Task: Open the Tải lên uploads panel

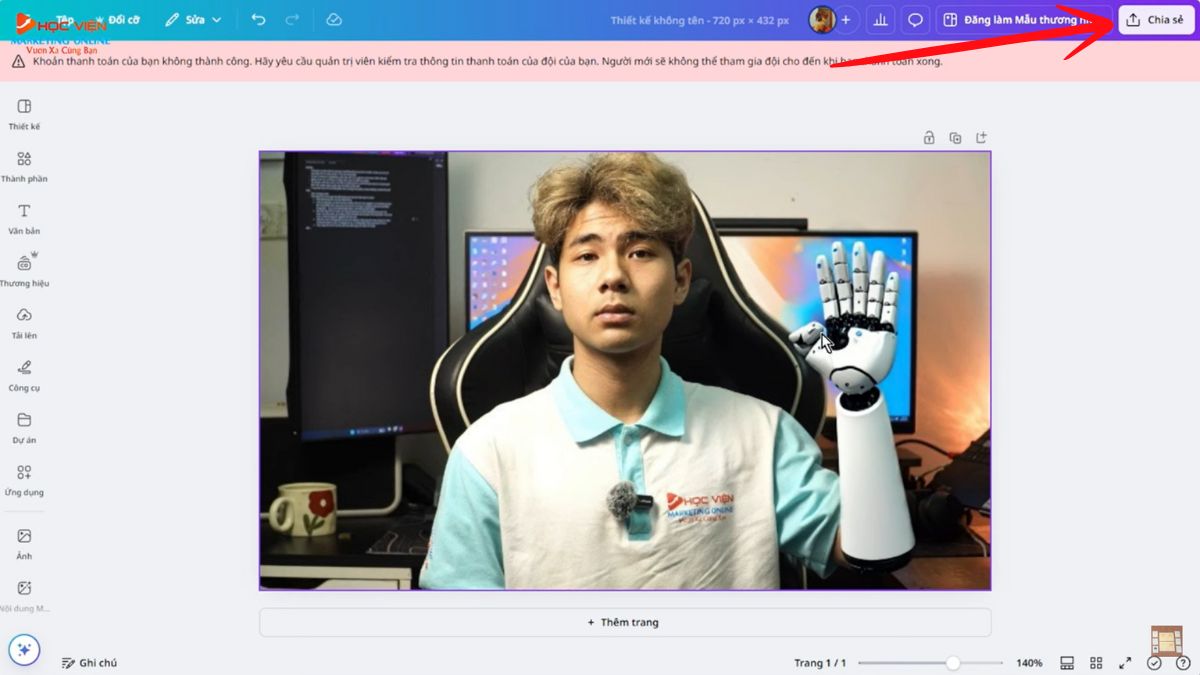Action: click(24, 321)
